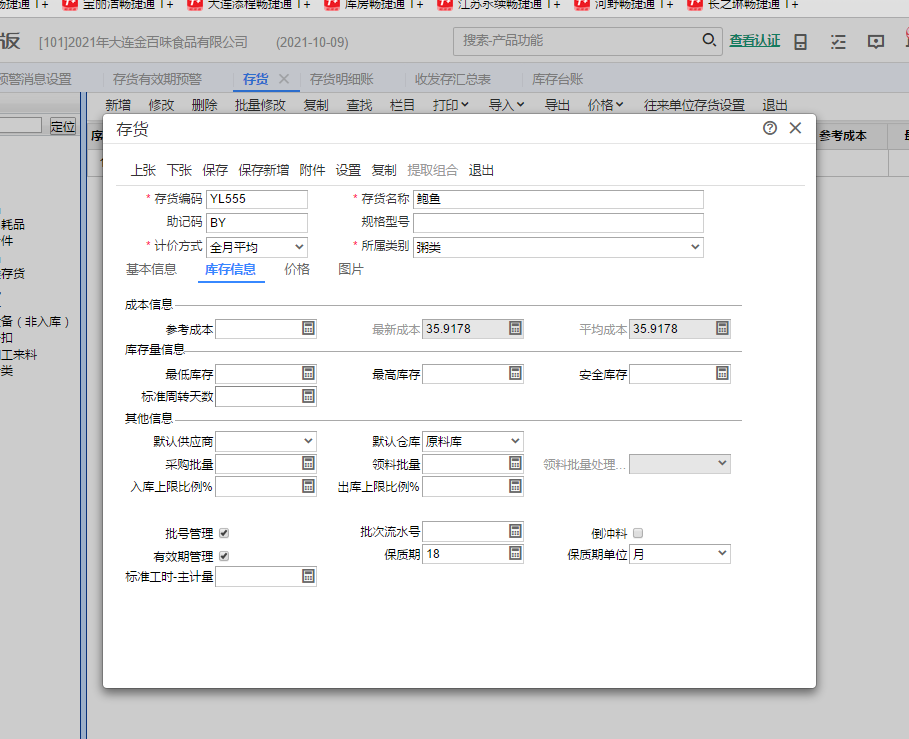
Task: Click 往来单位存货设置 in toolbar
Action: point(694,105)
